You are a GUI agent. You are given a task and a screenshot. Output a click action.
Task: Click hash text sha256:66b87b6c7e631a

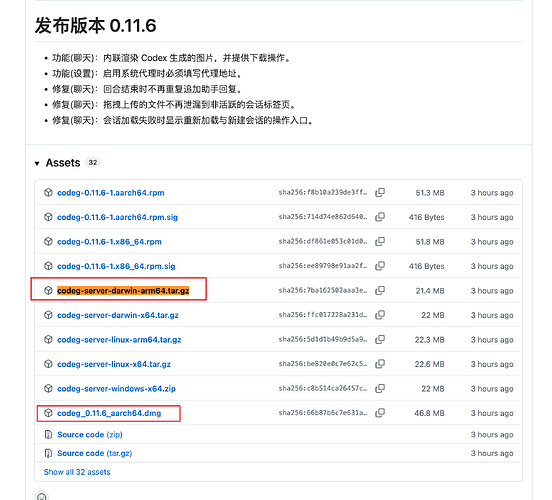323,413
